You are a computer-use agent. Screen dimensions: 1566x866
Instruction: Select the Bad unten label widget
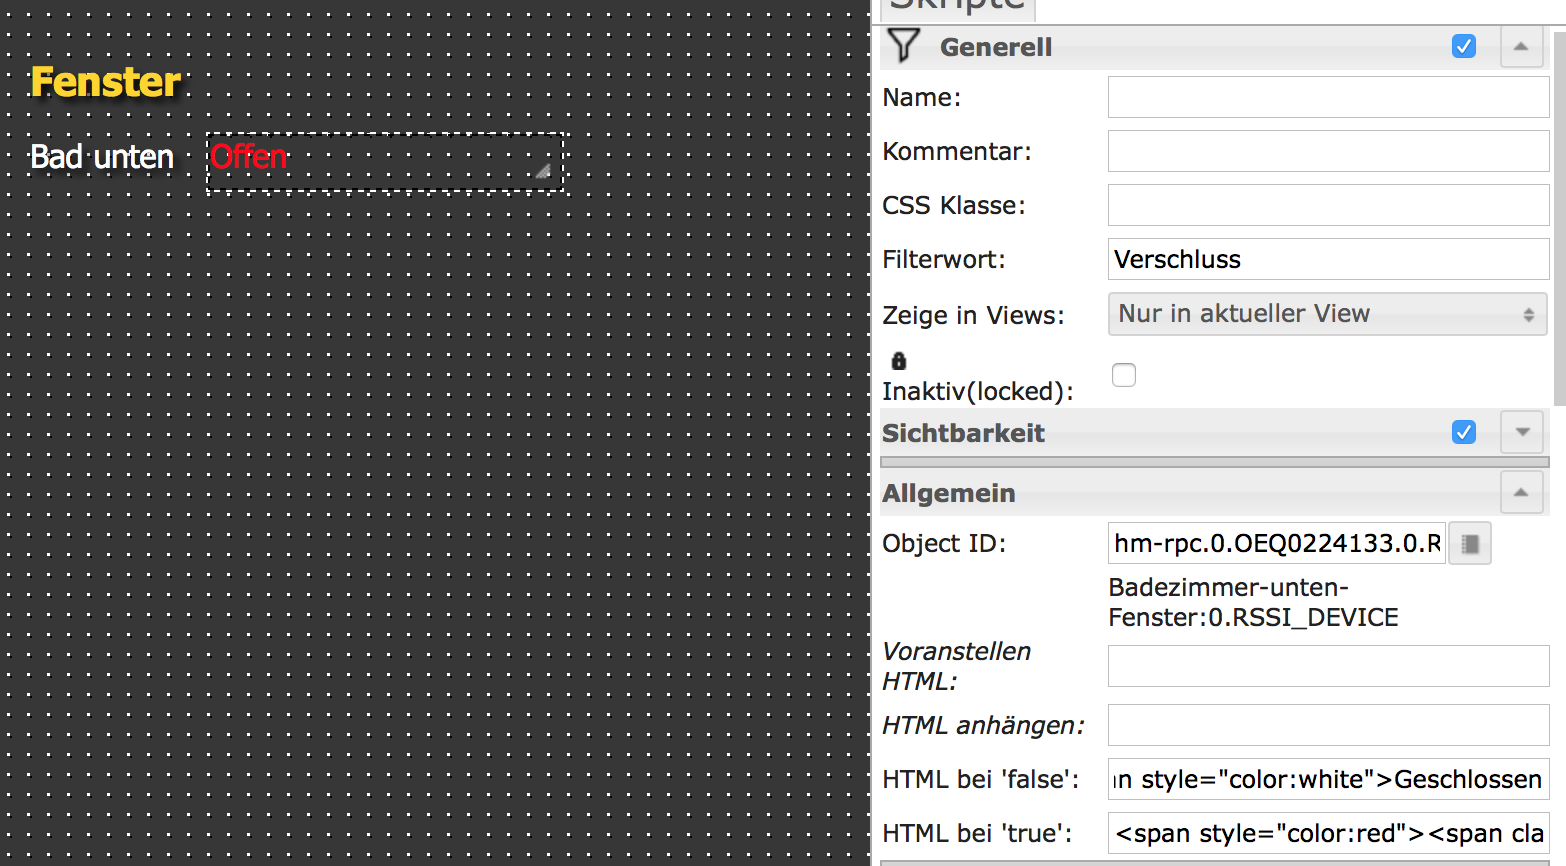pyautogui.click(x=102, y=157)
